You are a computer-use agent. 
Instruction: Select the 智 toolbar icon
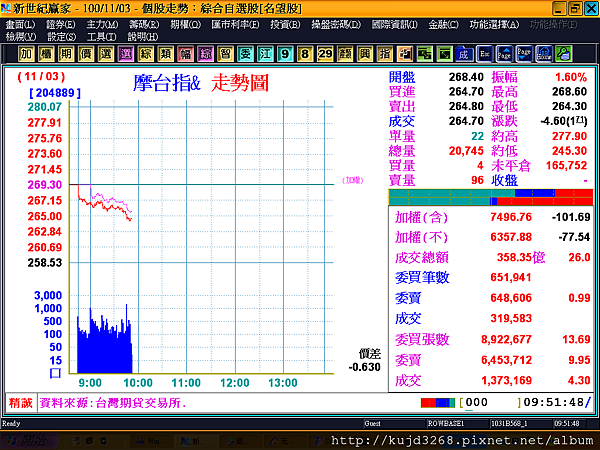[x=225, y=54]
